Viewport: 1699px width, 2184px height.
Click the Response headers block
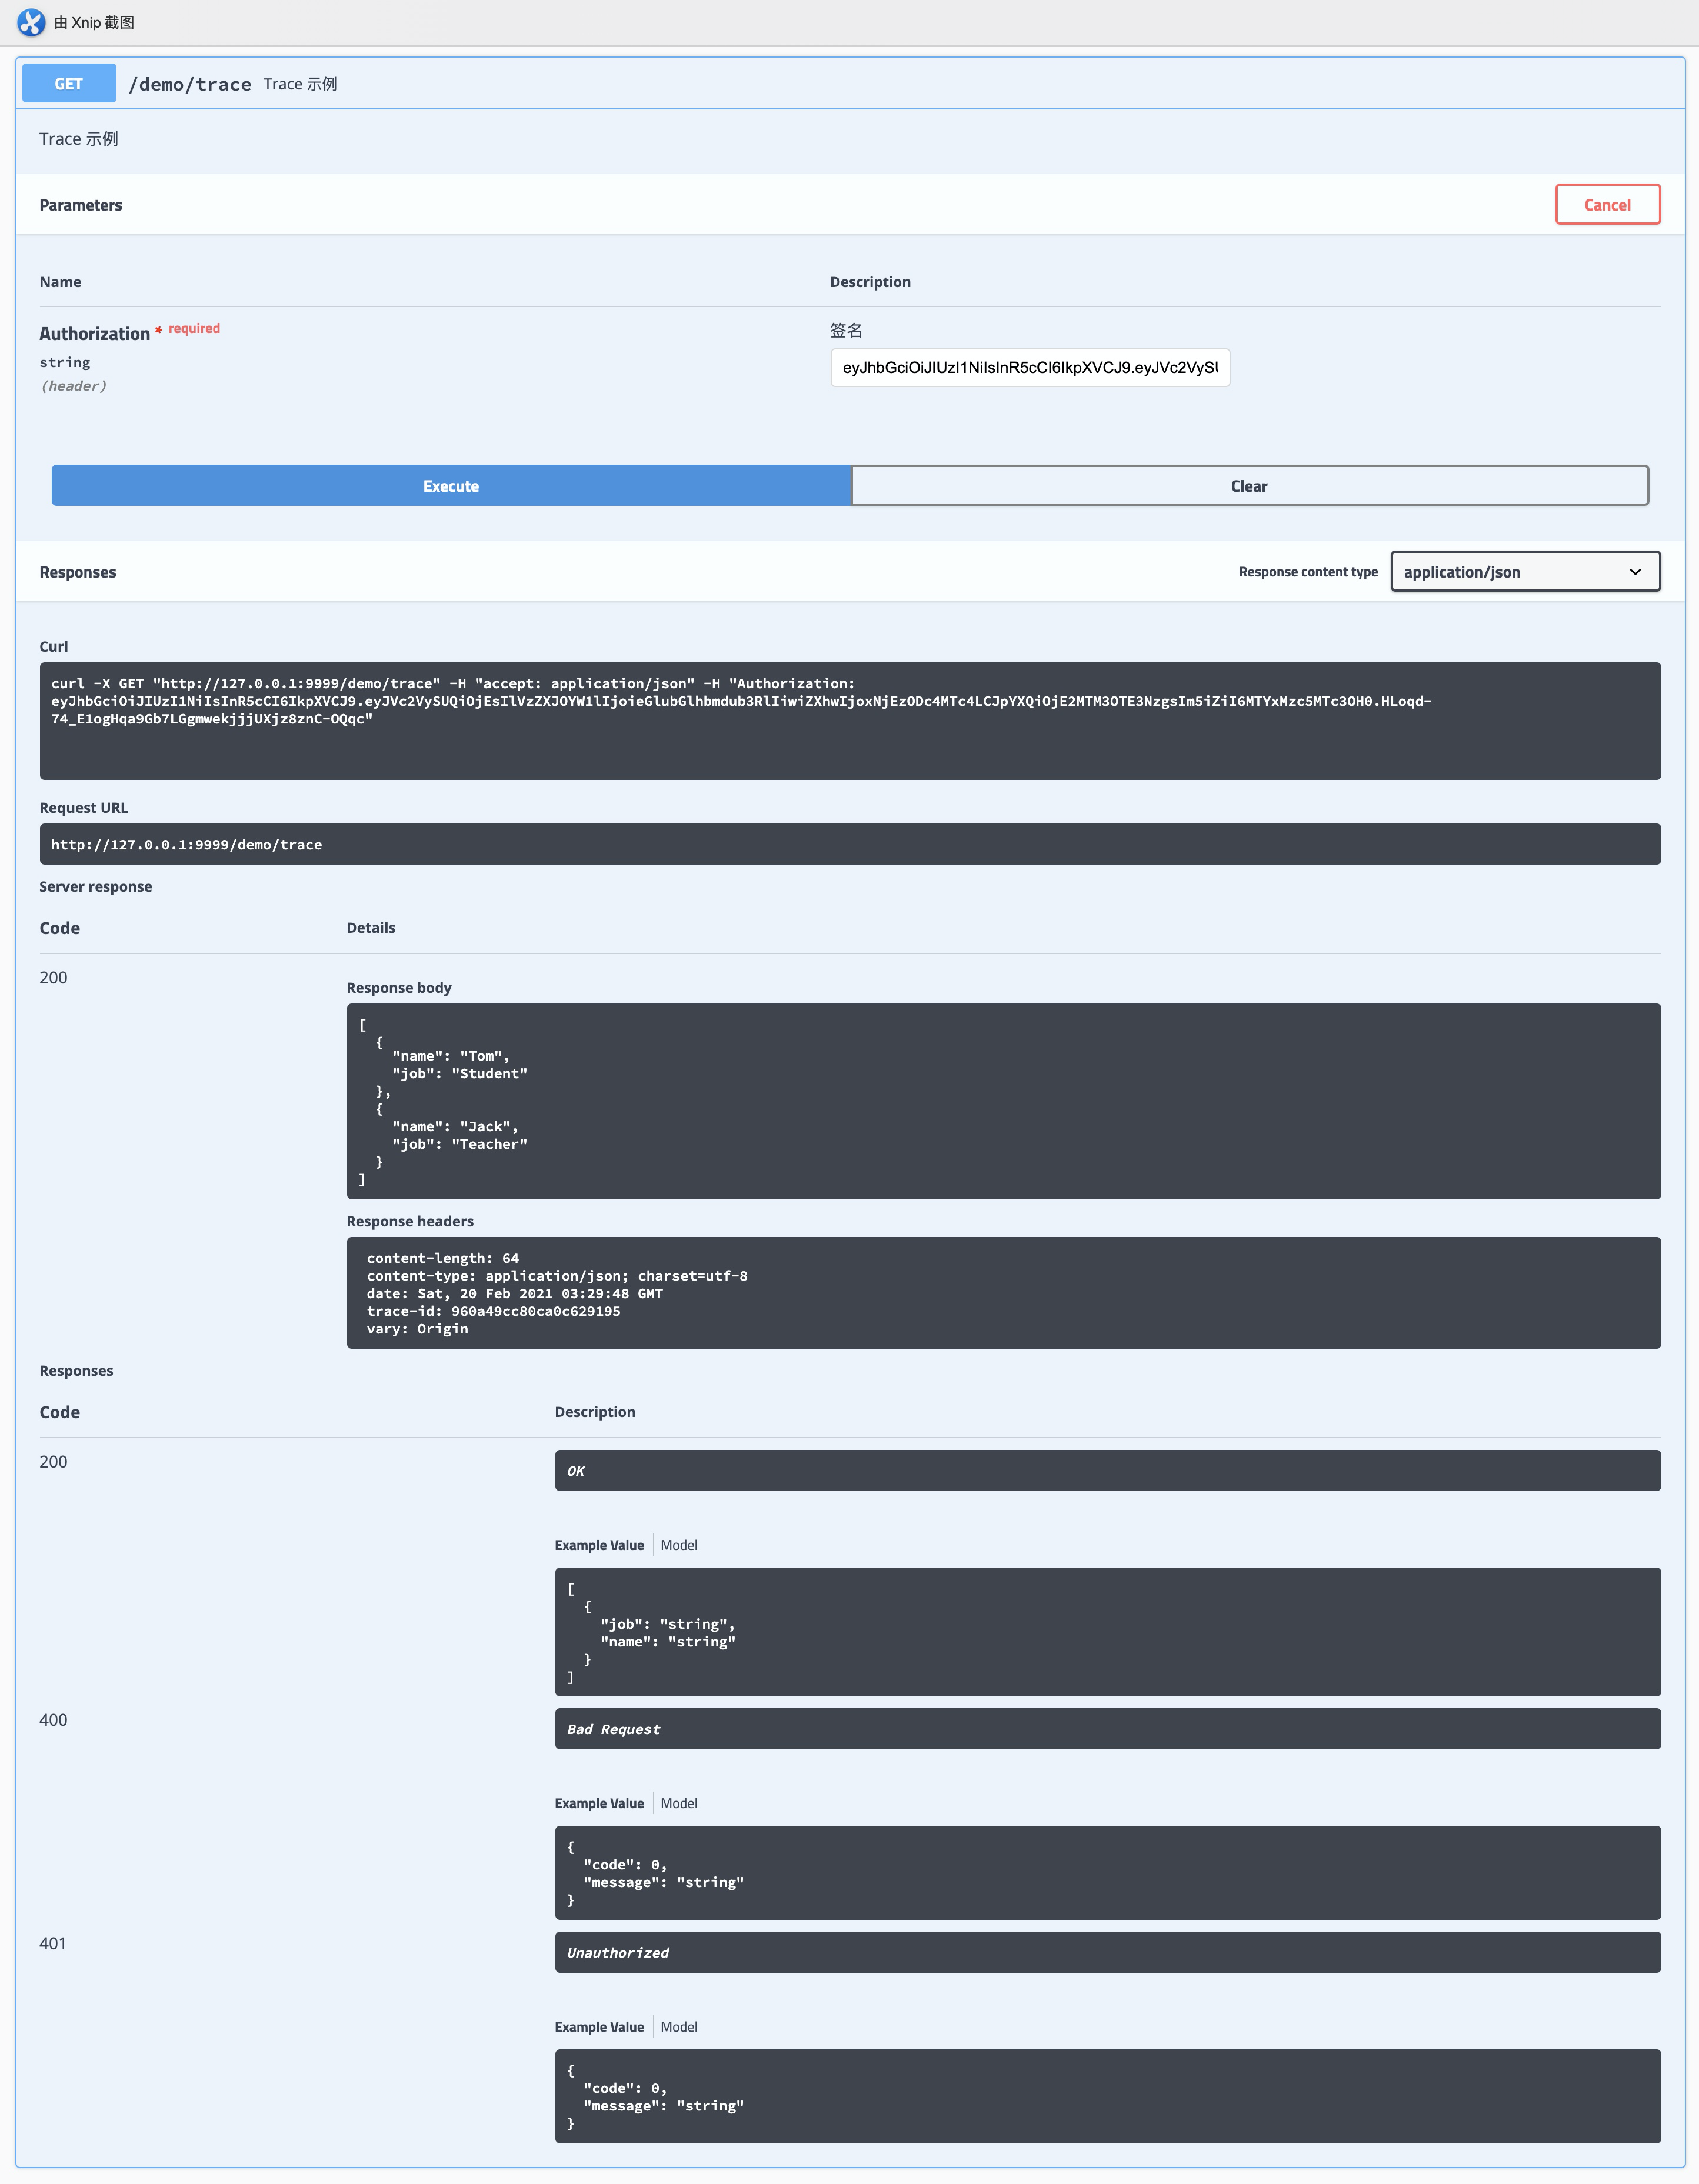[1002, 1293]
